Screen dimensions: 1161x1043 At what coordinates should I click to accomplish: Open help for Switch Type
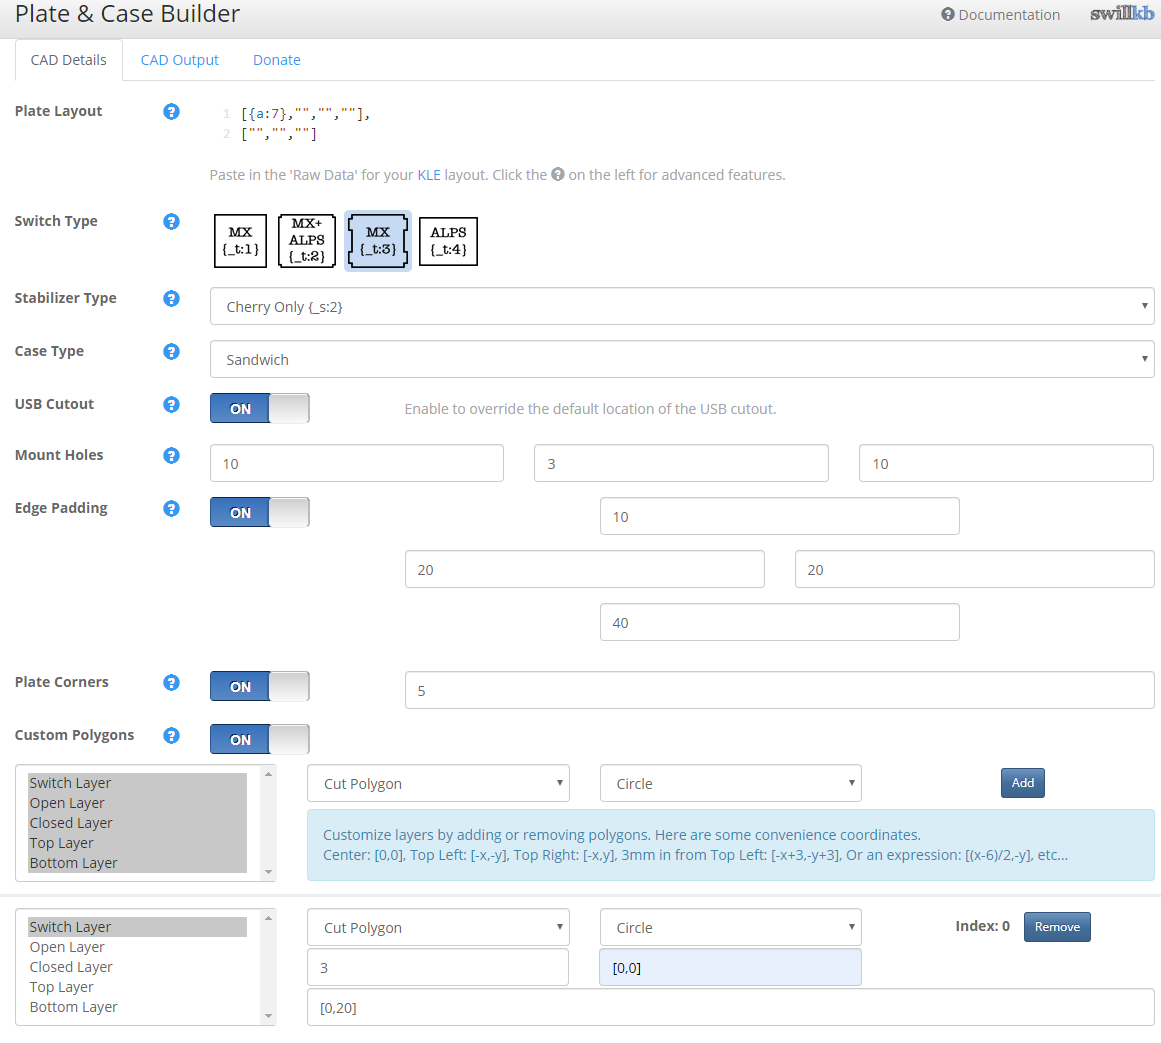(x=171, y=221)
